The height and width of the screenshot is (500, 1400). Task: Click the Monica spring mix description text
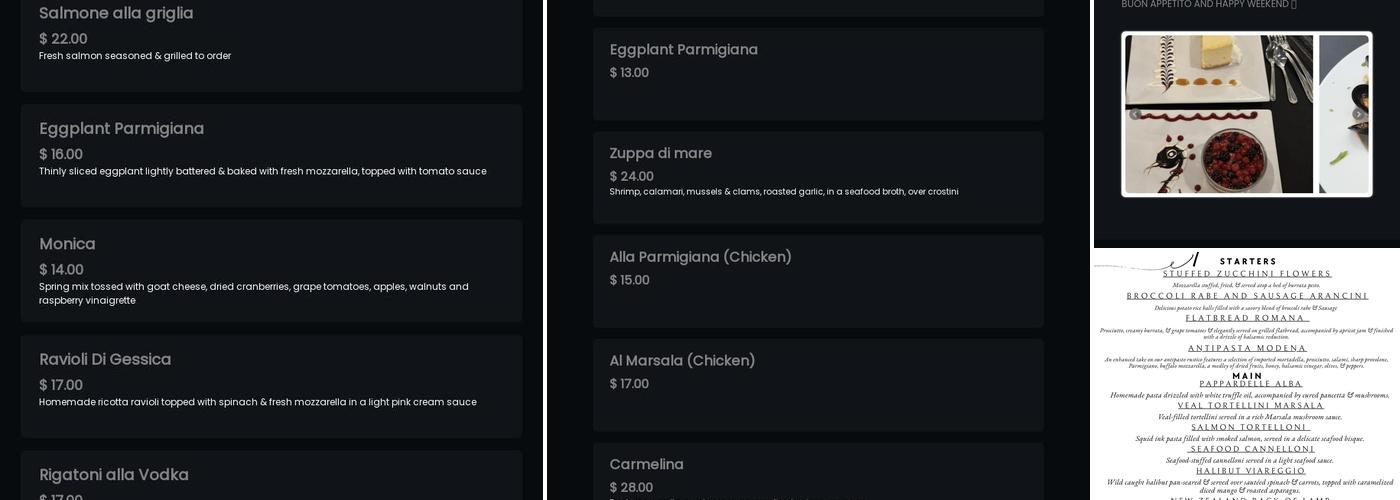click(254, 293)
